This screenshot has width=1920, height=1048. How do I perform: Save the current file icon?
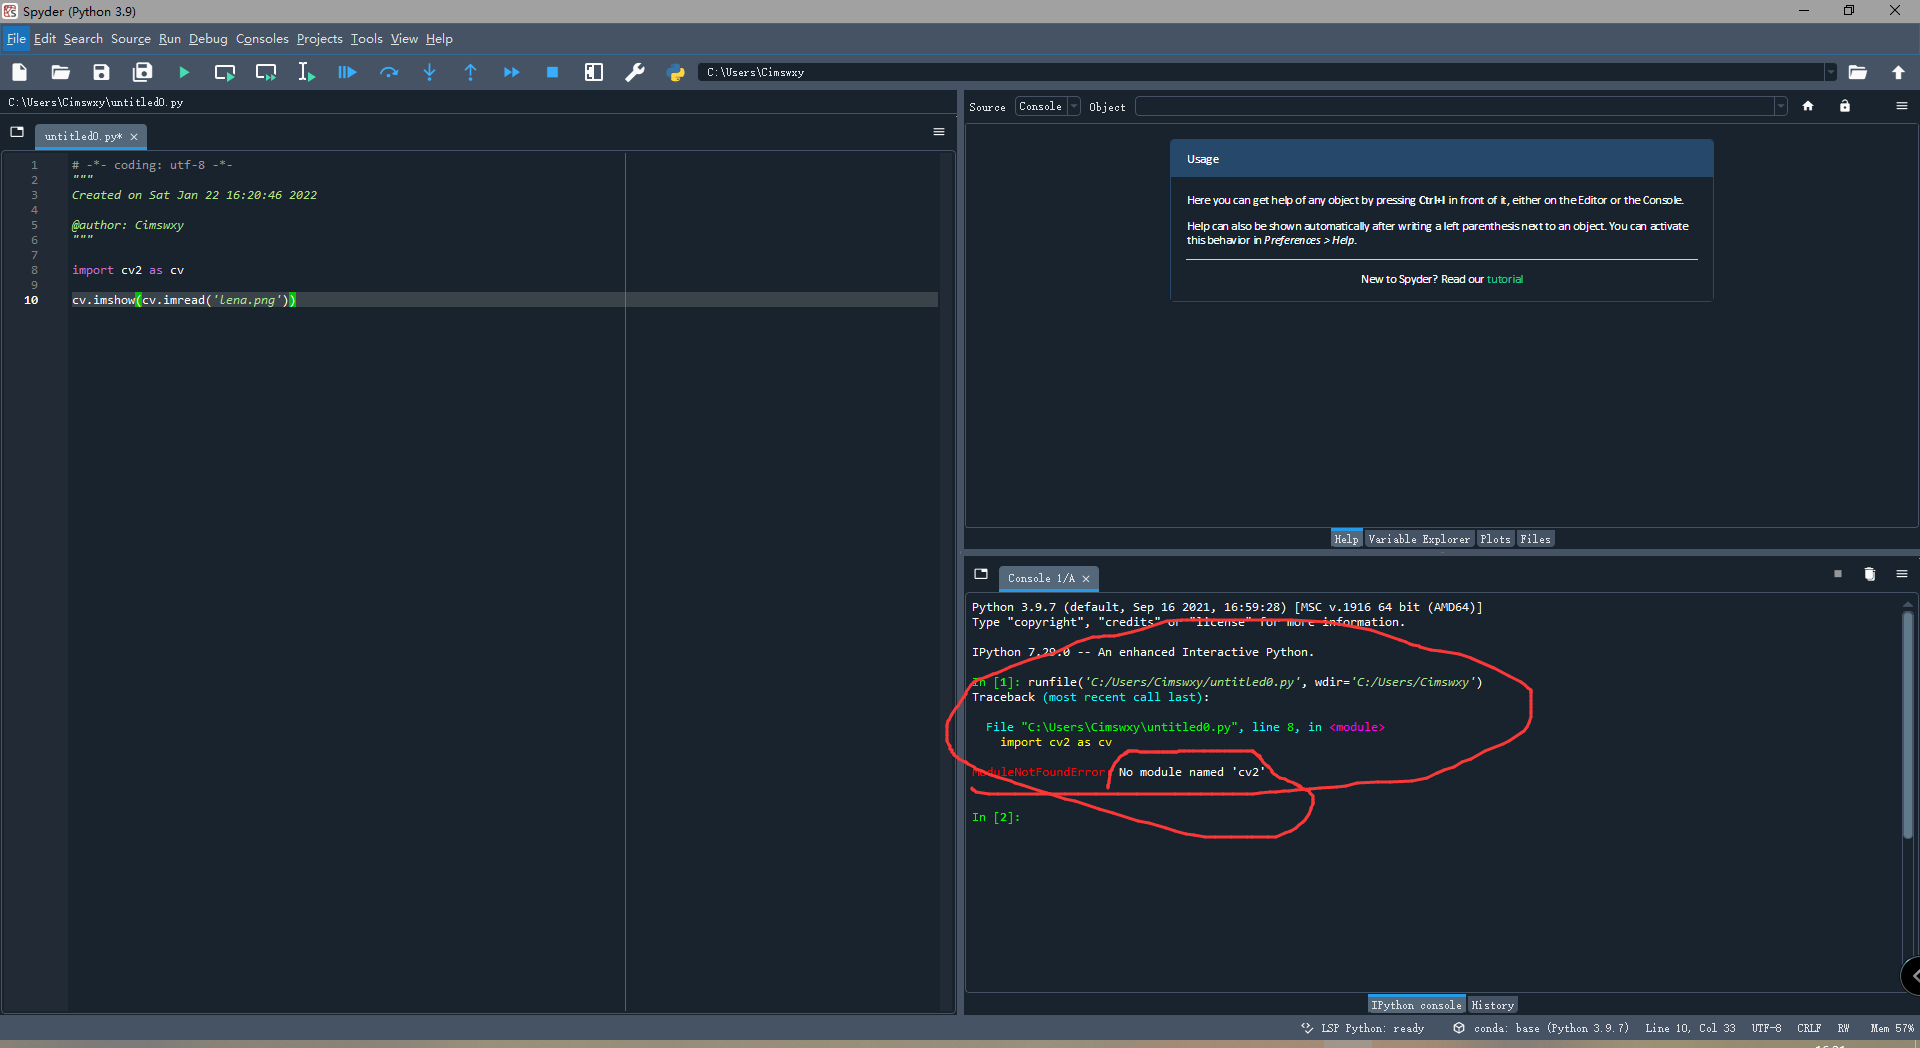101,72
